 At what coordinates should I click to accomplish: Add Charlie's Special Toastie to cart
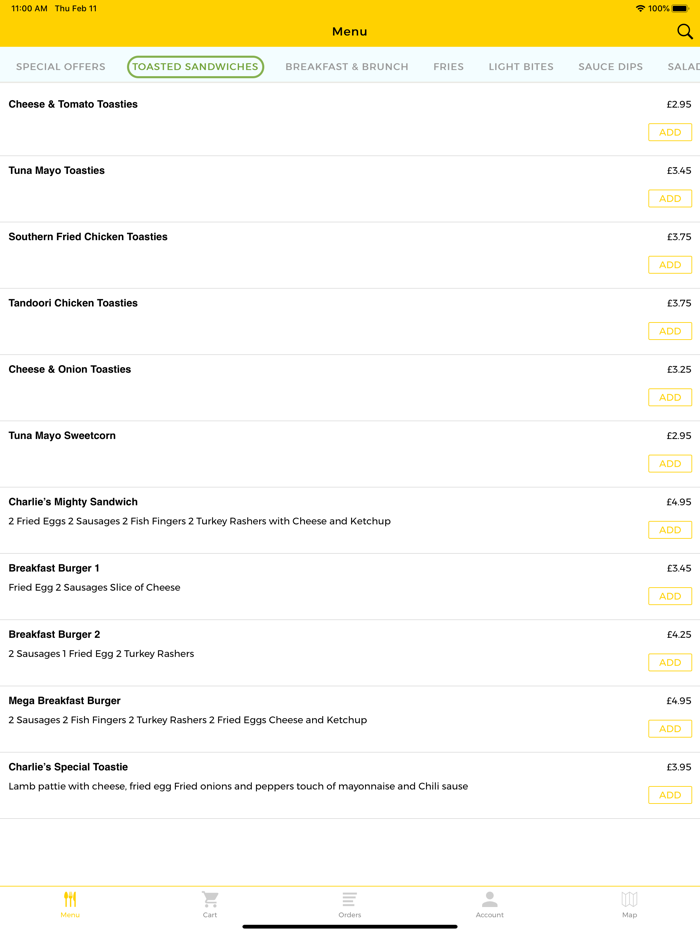670,795
